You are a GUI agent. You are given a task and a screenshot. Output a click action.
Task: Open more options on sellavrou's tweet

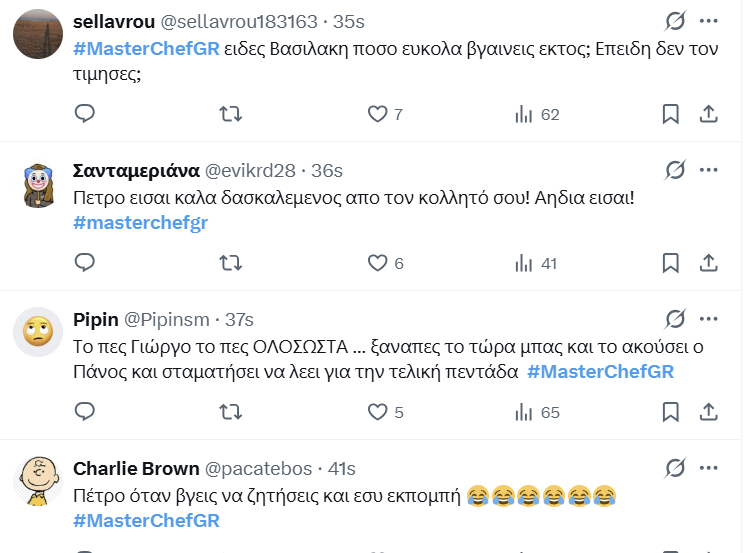[x=708, y=21]
